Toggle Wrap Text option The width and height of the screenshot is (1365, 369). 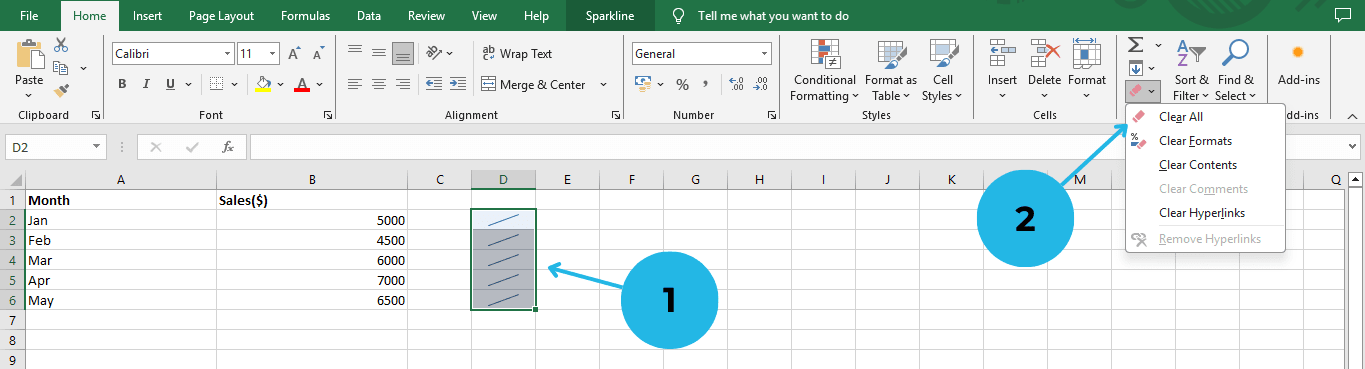(x=517, y=54)
